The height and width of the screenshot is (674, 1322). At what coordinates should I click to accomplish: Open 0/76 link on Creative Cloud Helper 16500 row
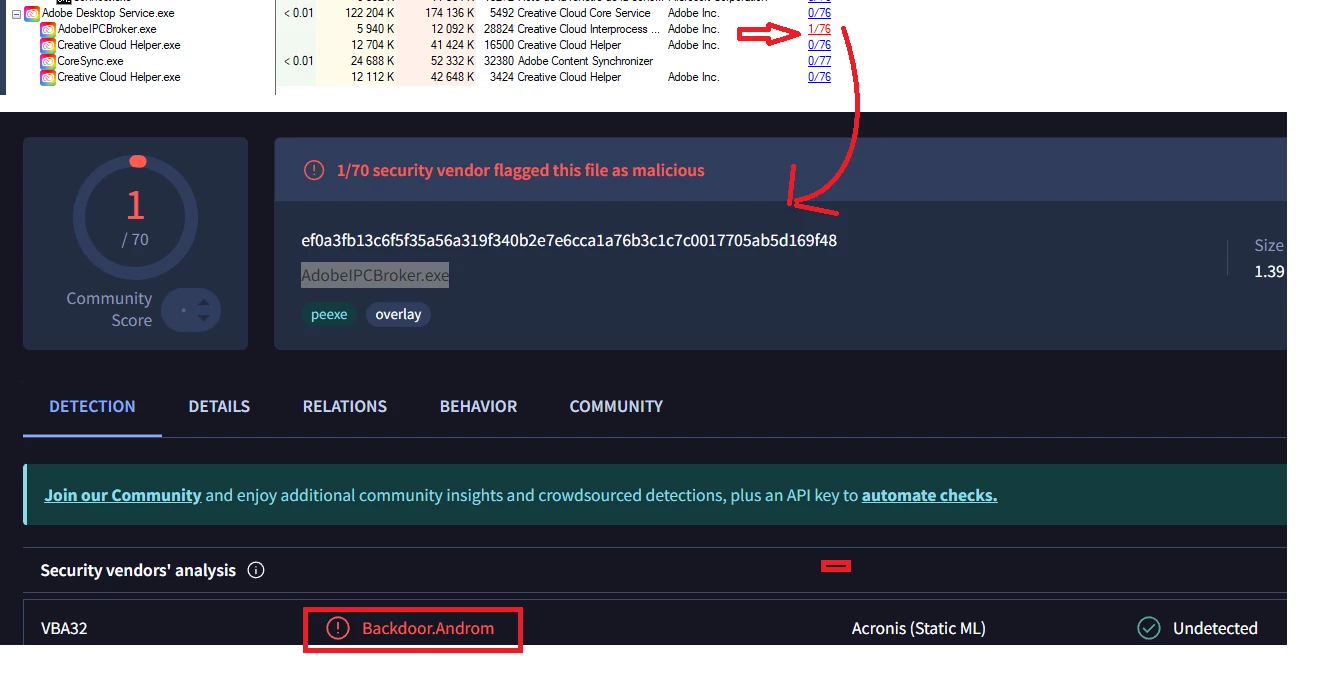pyautogui.click(x=819, y=45)
